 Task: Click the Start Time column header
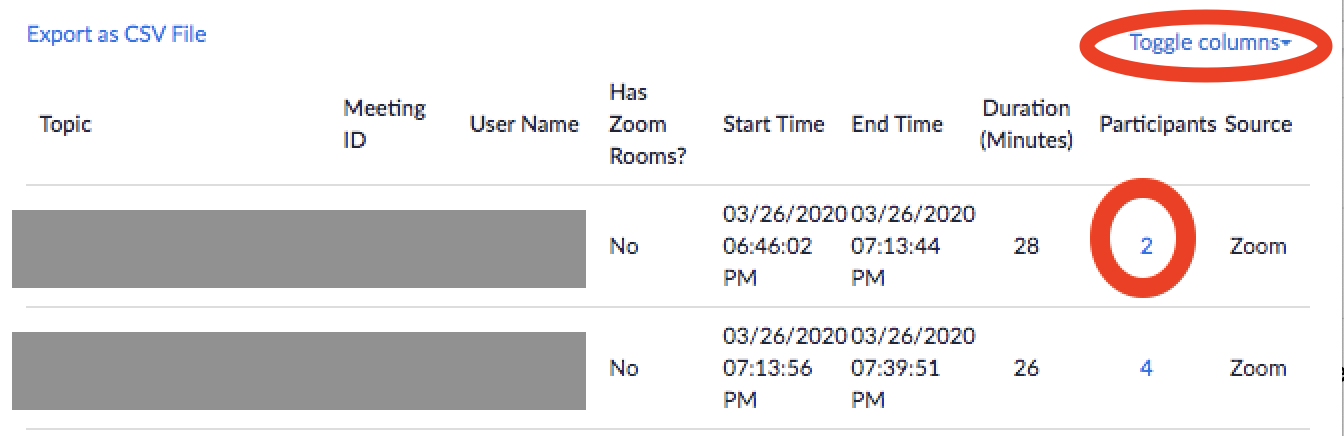pyautogui.click(x=773, y=124)
